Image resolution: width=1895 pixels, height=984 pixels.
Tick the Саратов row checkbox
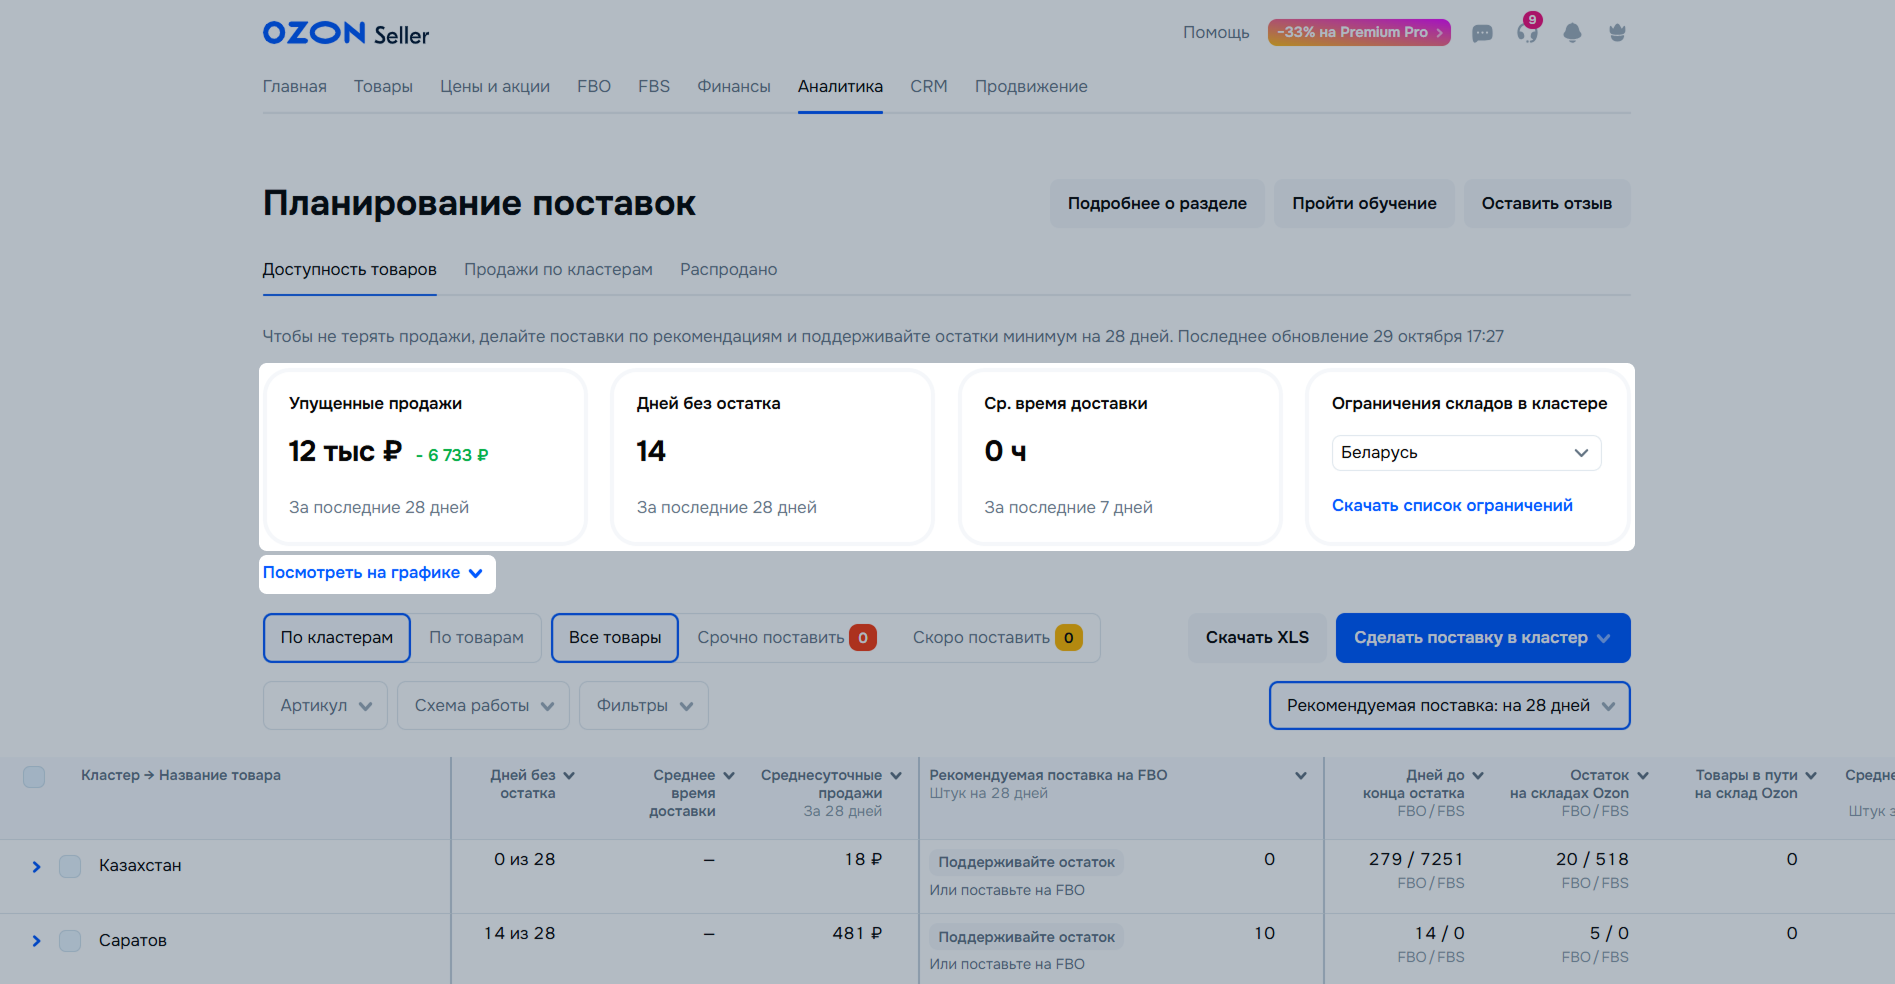pos(70,941)
